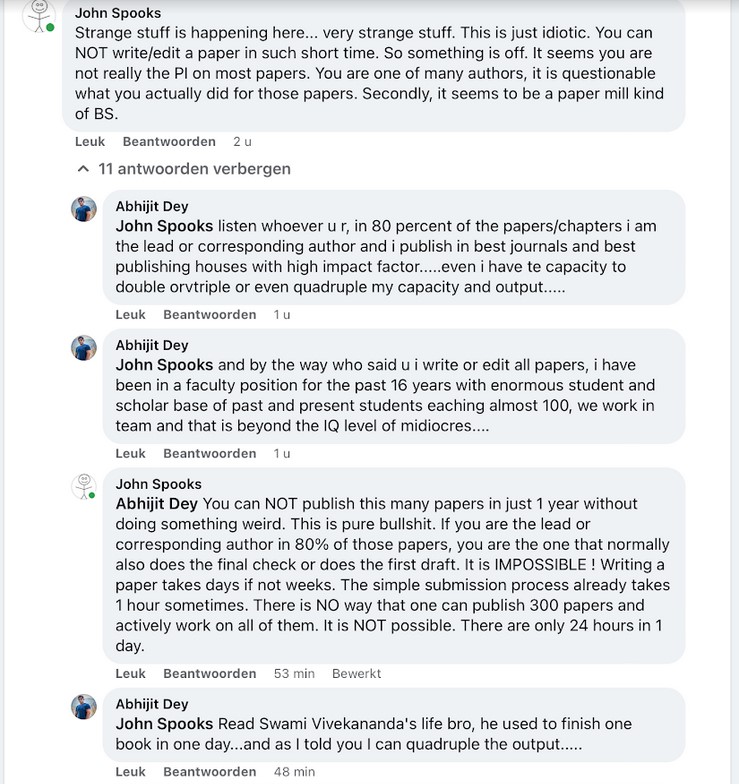This screenshot has height=784, width=739.
Task: Click John Spooks' avatar on his reply
Action: 84,487
